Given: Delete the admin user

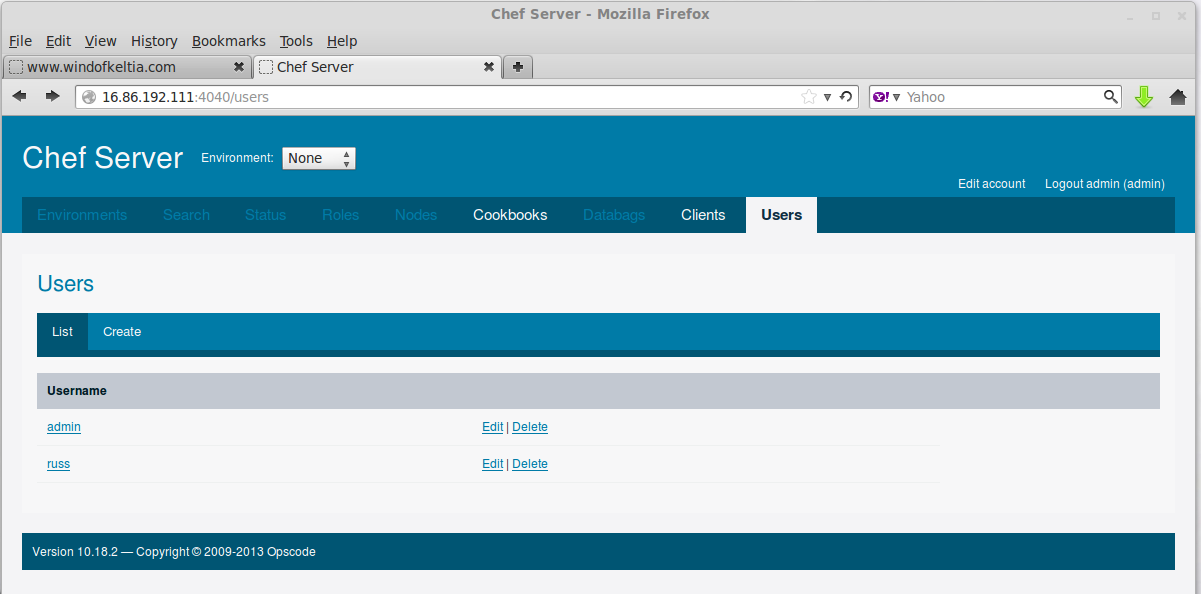Looking at the screenshot, I should click(x=530, y=427).
